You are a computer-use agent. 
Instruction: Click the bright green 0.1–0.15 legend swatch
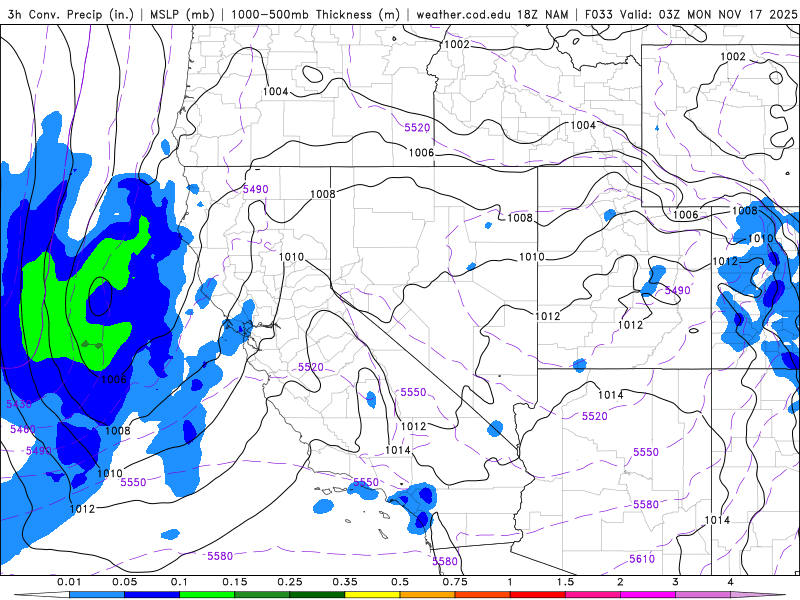pyautogui.click(x=207, y=595)
